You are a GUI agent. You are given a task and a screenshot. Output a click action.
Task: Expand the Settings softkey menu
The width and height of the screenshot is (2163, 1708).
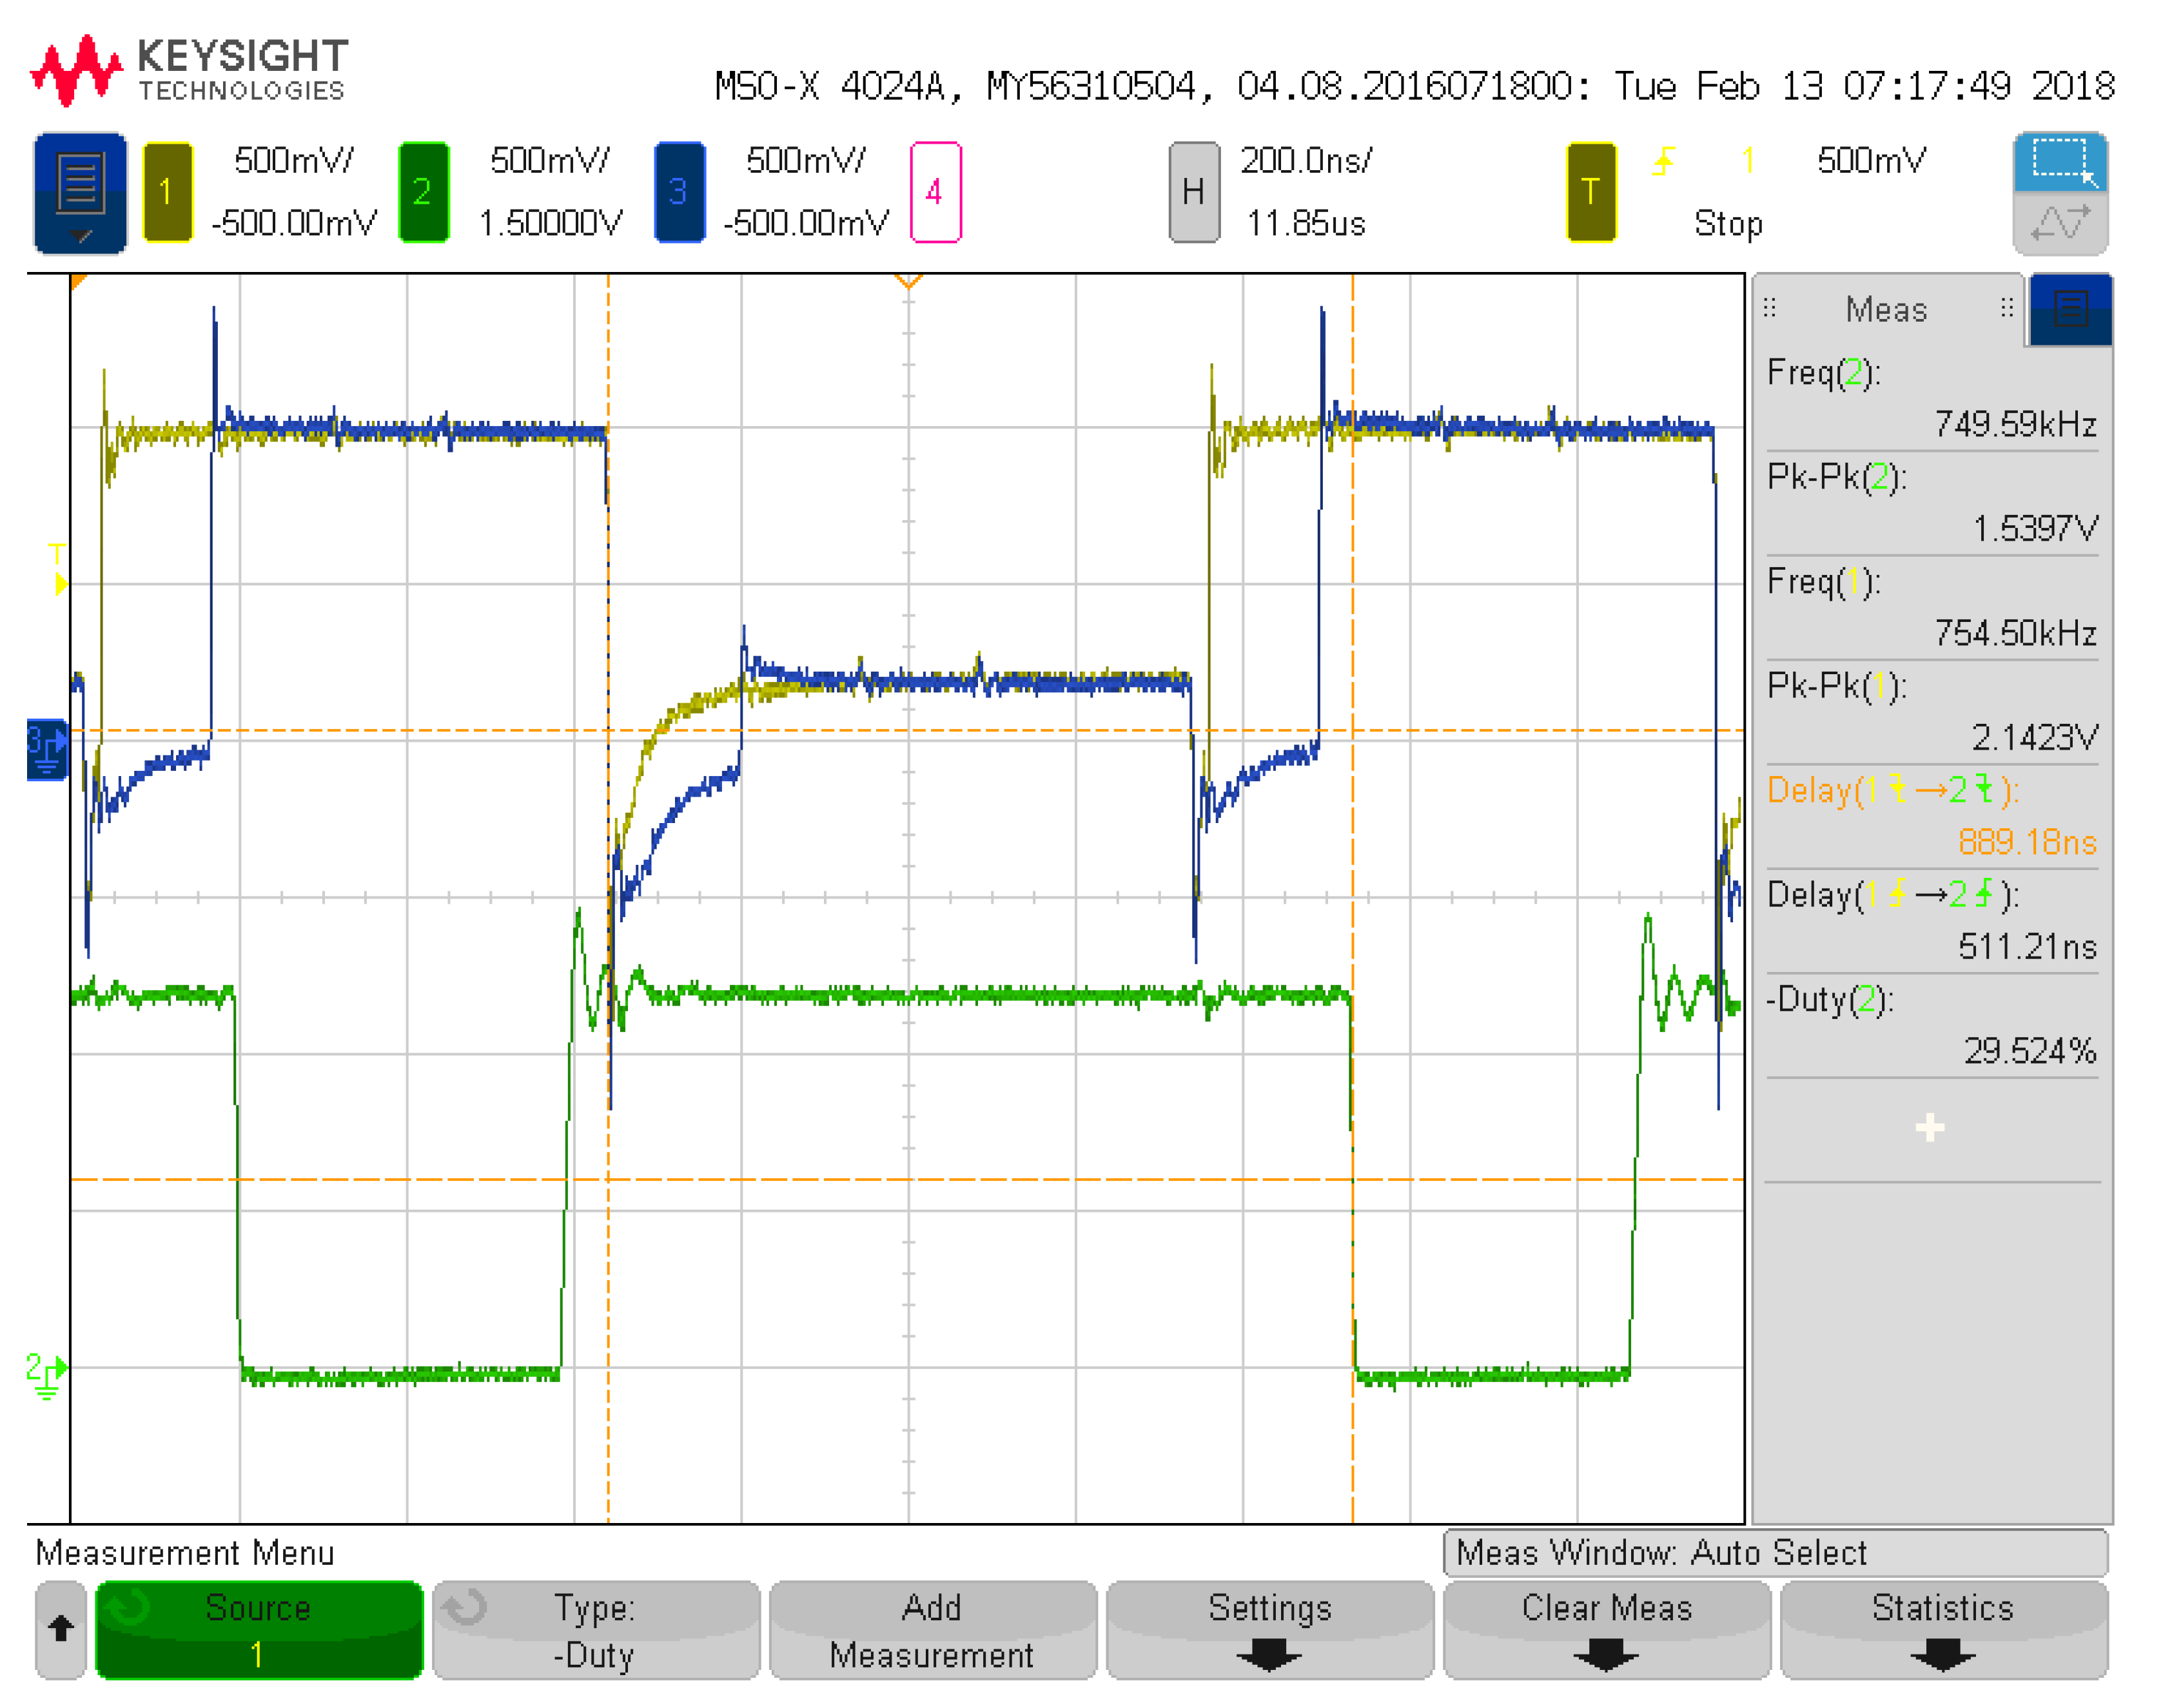click(x=1269, y=1630)
